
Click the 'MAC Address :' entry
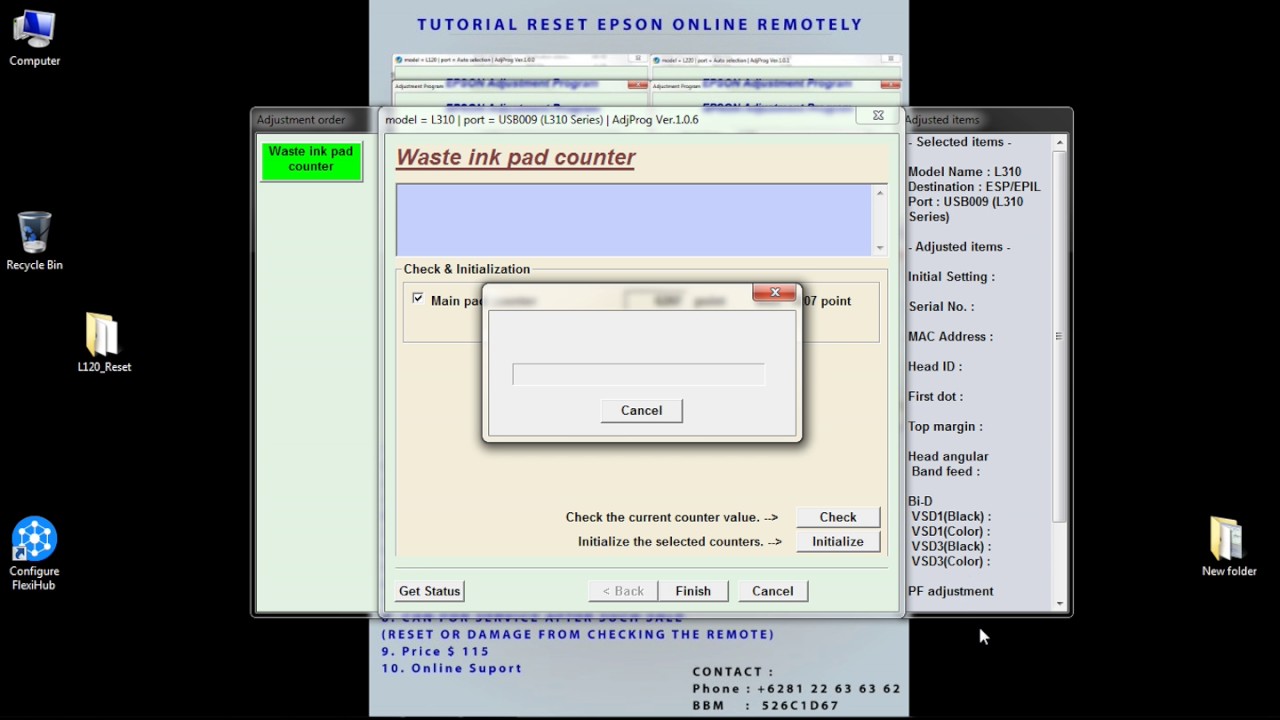pos(950,337)
